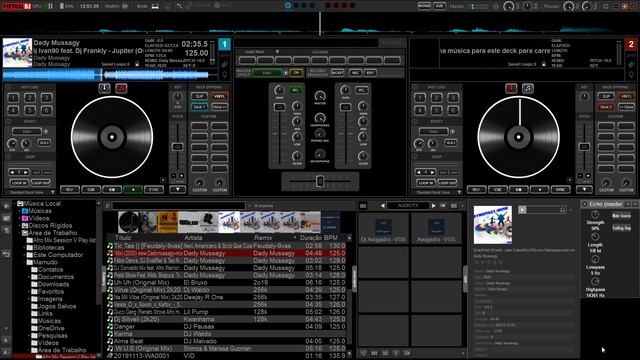
Task: Toggle the MONO button in the top bar
Action: pyautogui.click(x=424, y=6)
